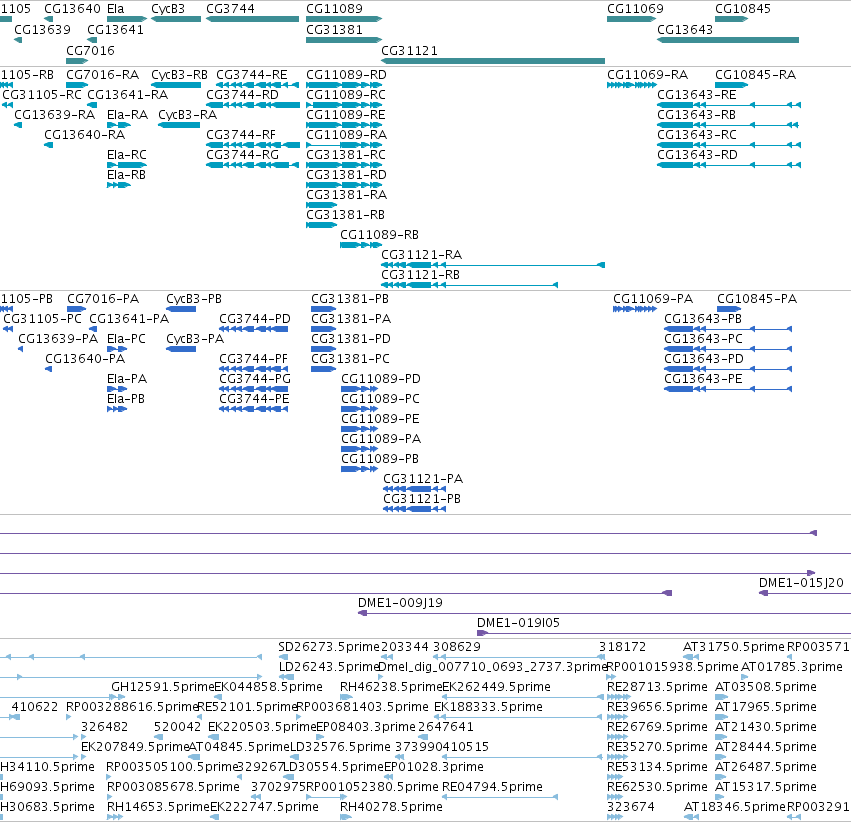This screenshot has height=822, width=851.
Task: Select EST AT03508.5prime
Action: [766, 687]
